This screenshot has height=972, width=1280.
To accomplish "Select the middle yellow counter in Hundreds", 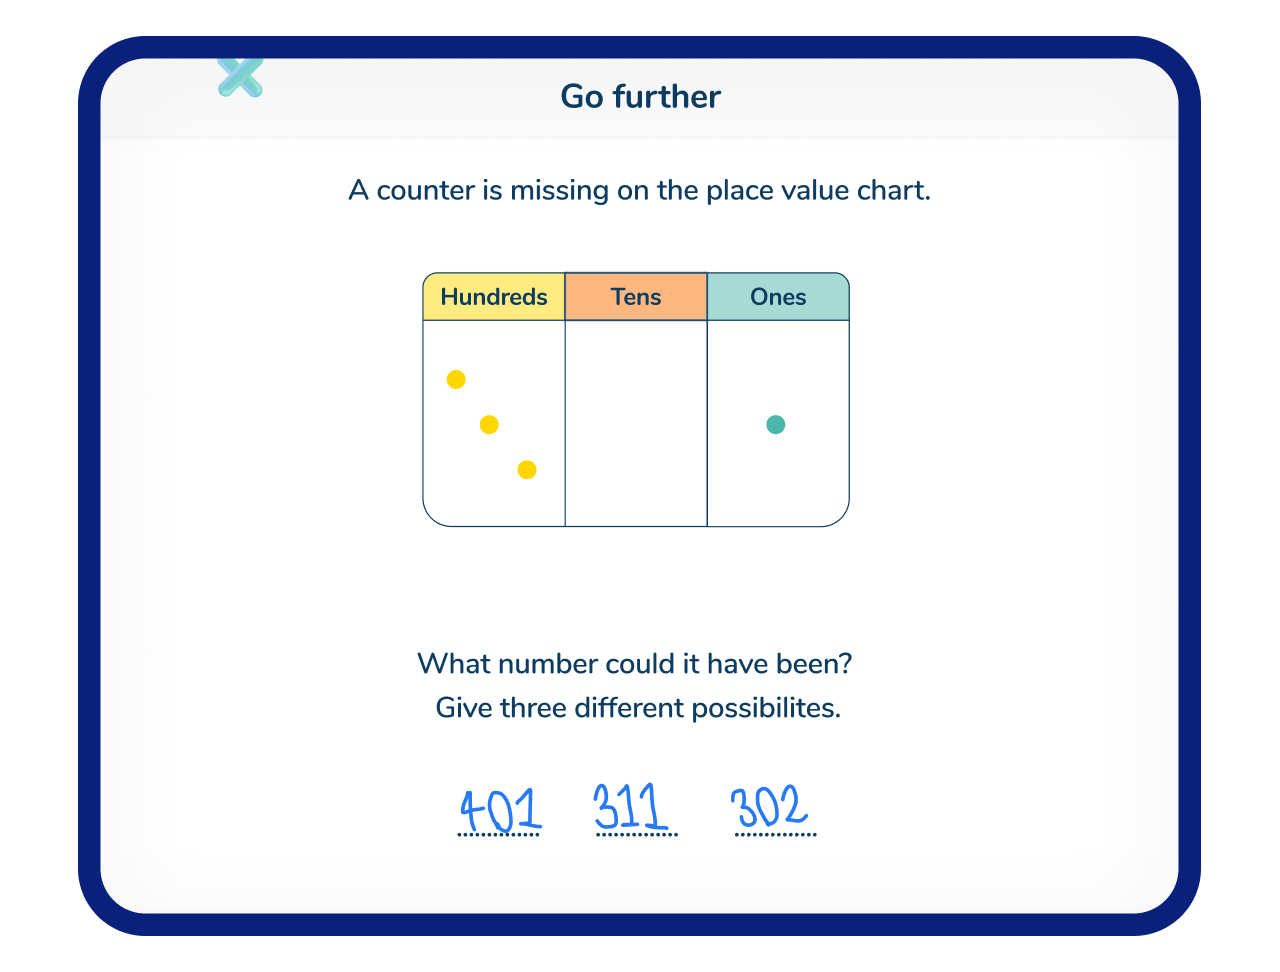I will [x=489, y=425].
